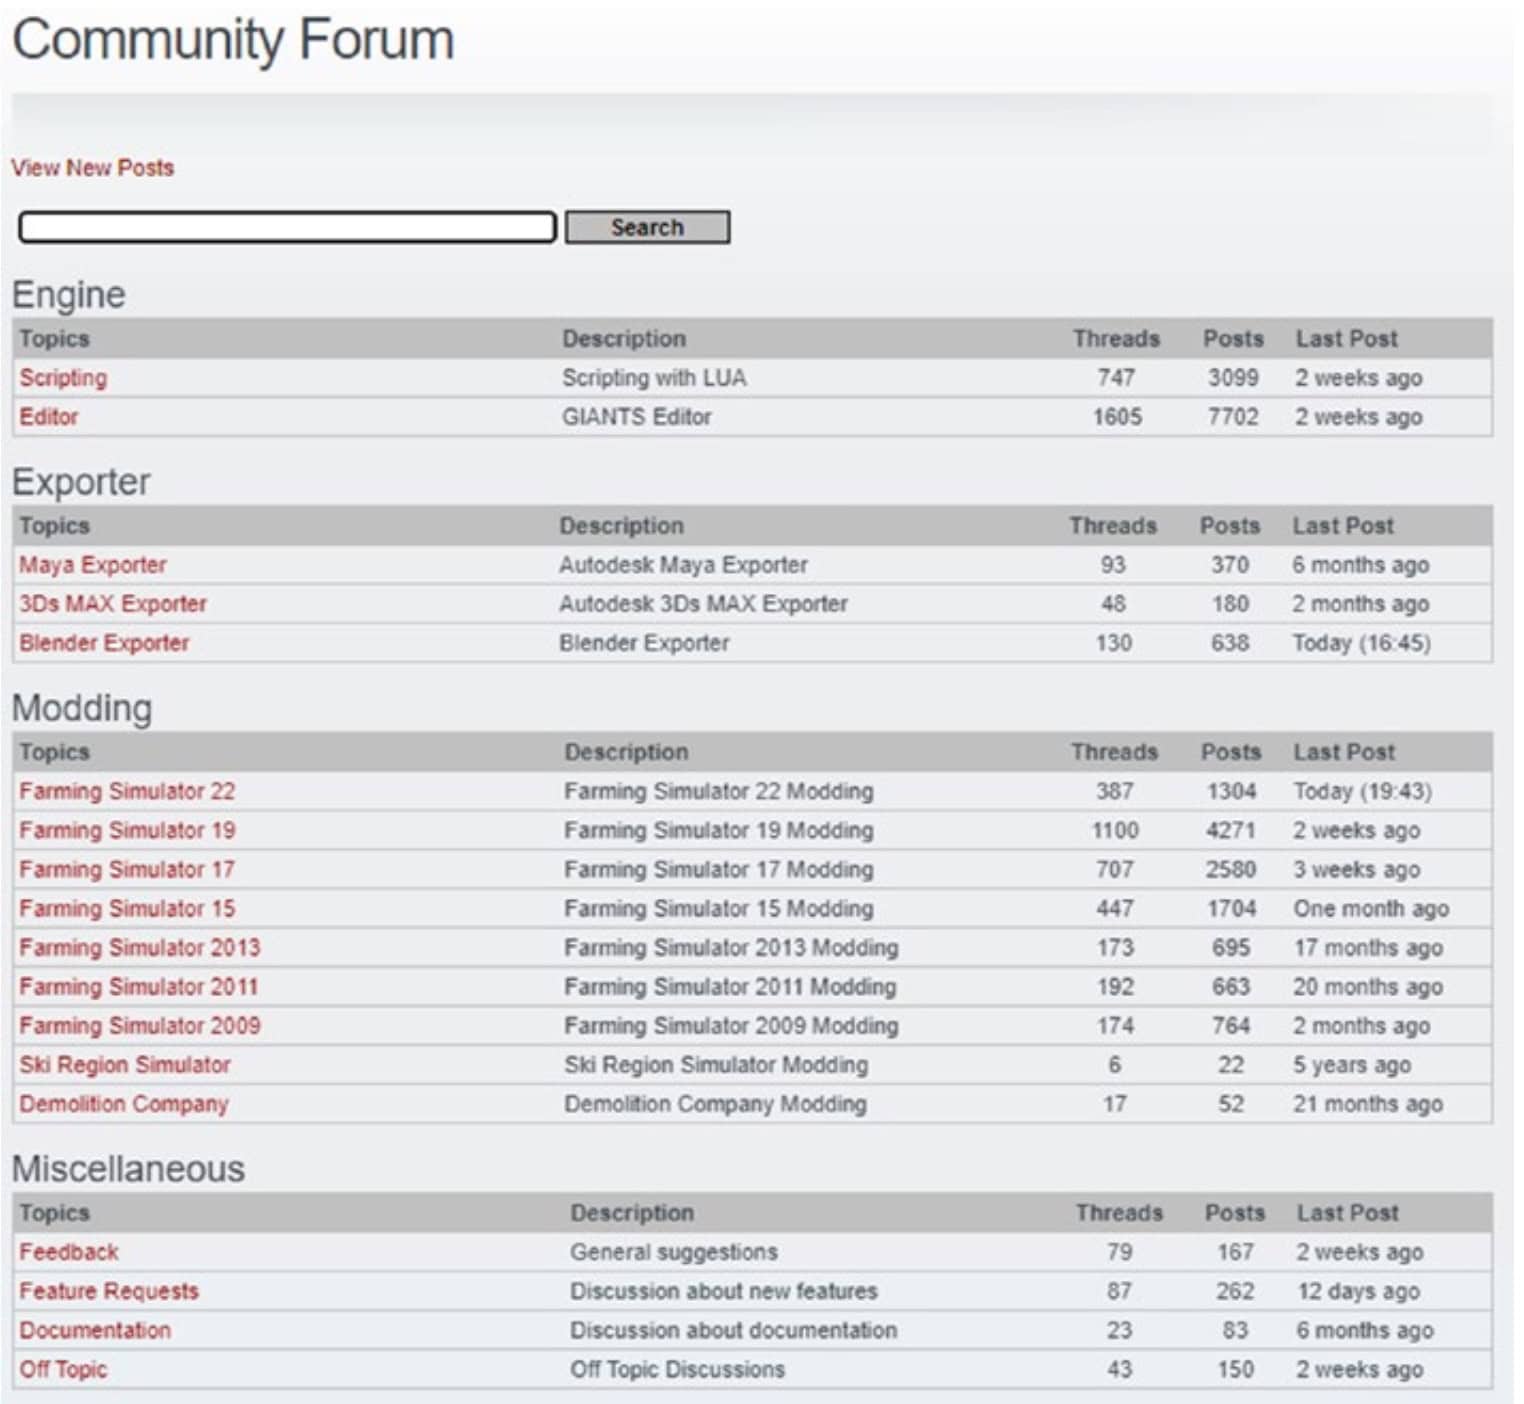Screen dimensions: 1524x1404
Task: Open the Feedback topic
Action: click(68, 1252)
